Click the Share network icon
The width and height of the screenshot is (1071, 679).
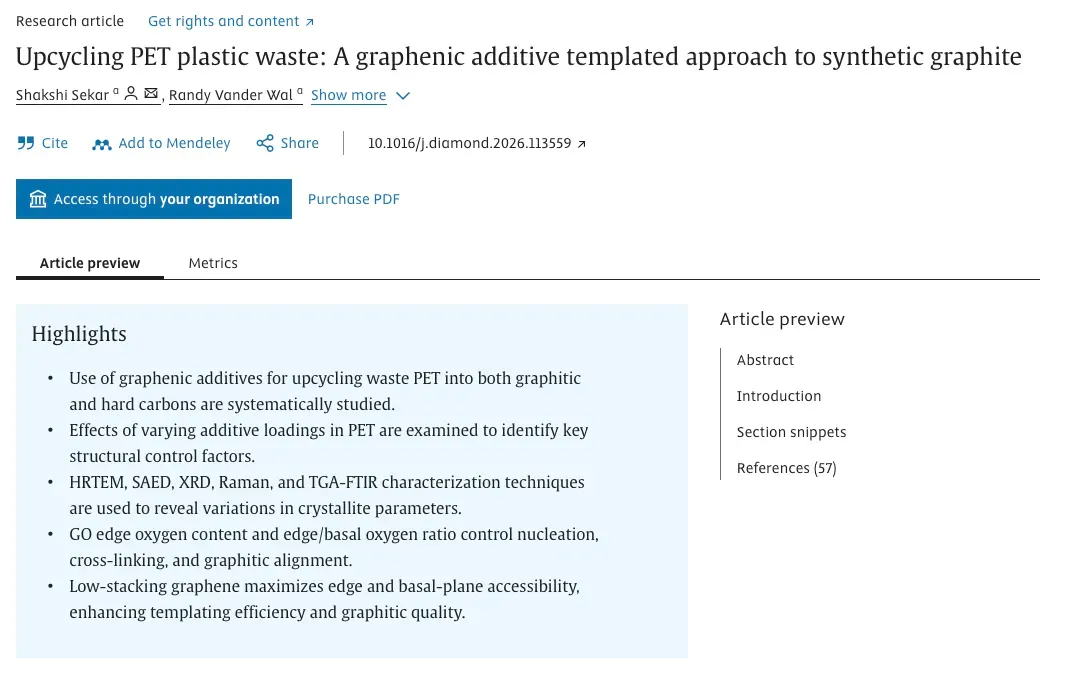pos(265,143)
